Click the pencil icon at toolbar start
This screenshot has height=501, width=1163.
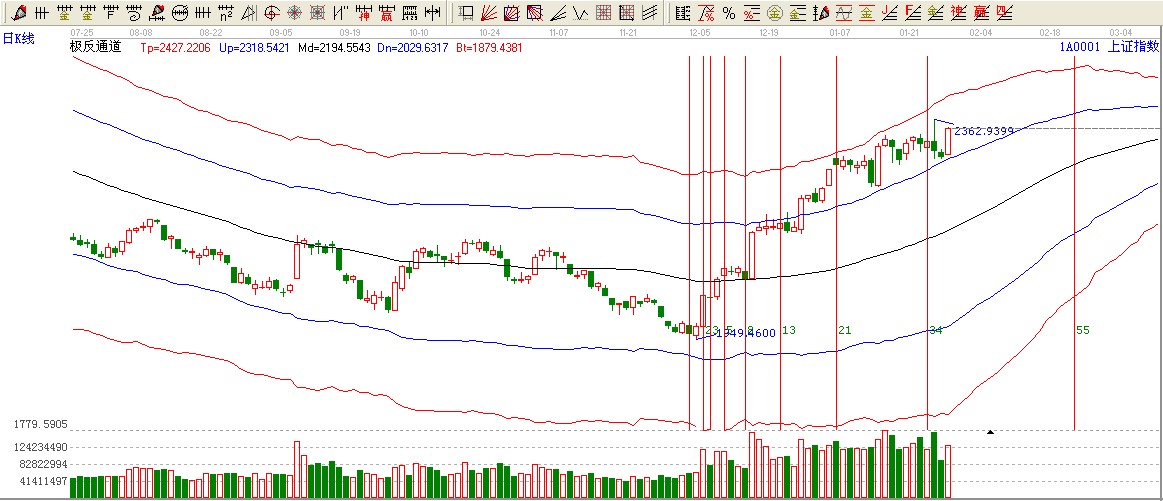[x=19, y=13]
